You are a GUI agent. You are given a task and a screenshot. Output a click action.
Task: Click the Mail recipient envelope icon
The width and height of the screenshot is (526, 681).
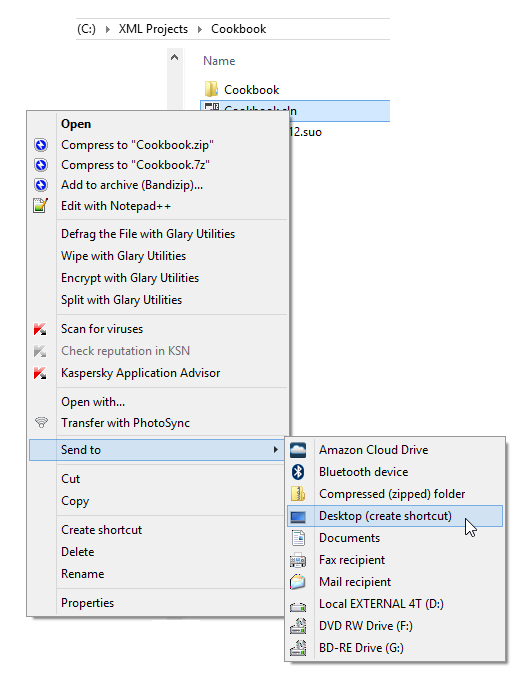point(298,582)
